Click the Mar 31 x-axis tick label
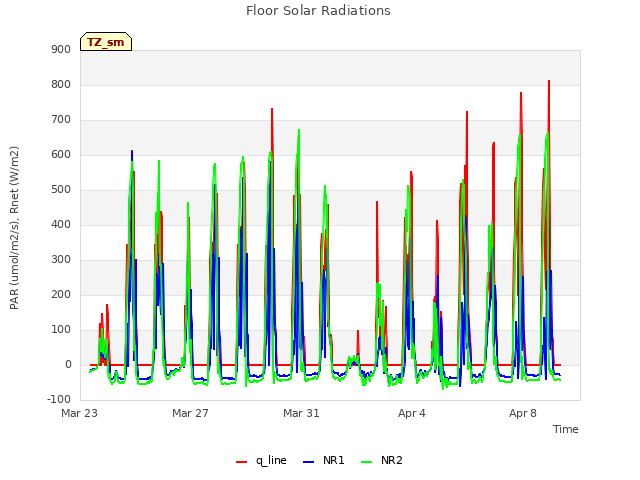 pyautogui.click(x=301, y=413)
